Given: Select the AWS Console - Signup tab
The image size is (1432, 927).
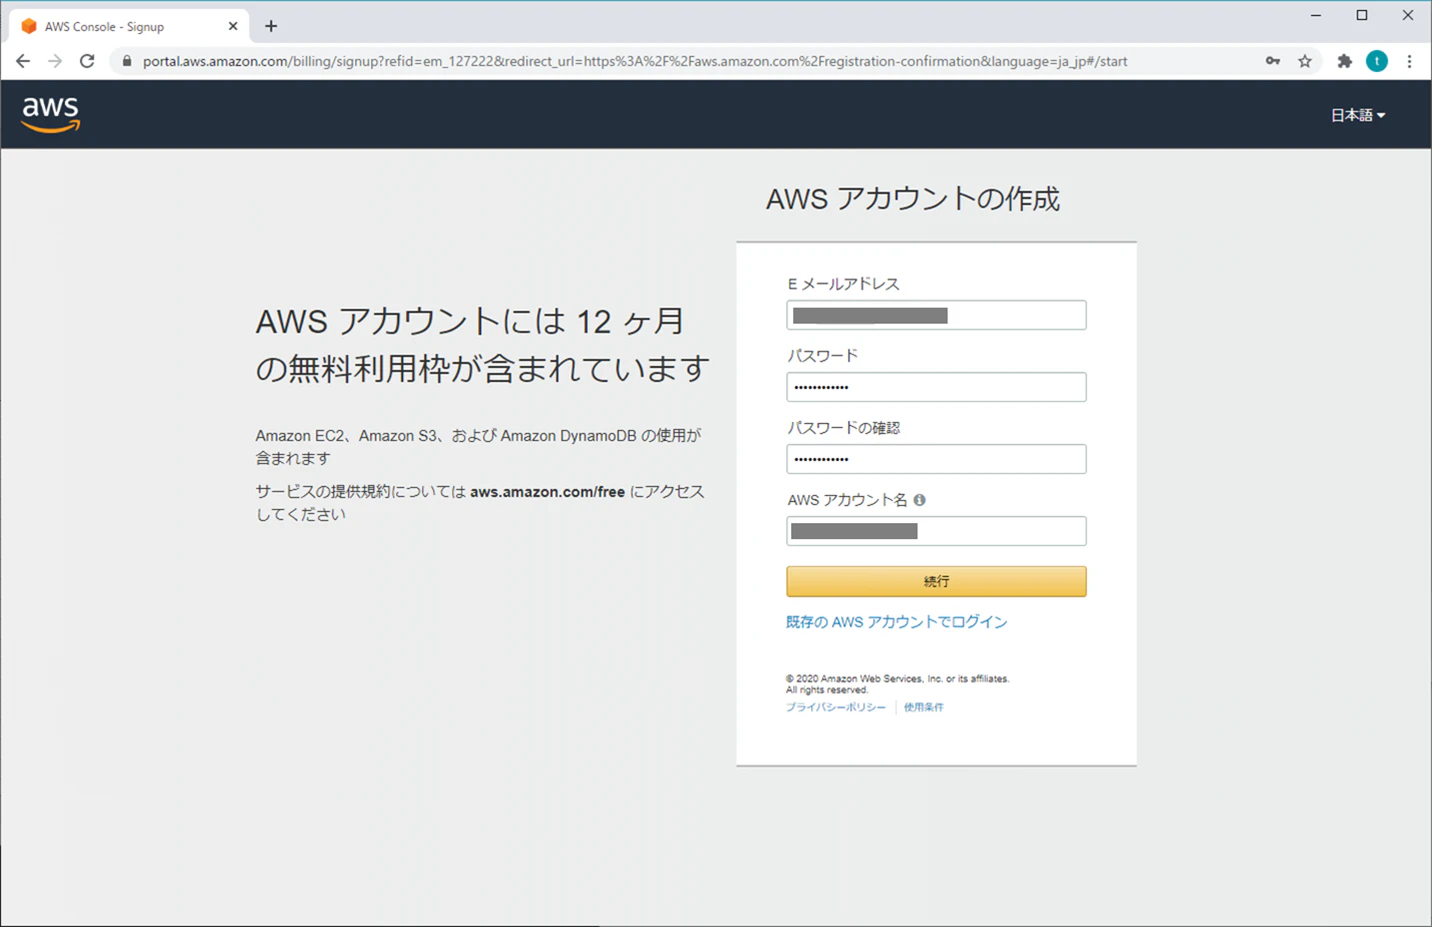Looking at the screenshot, I should pos(129,27).
